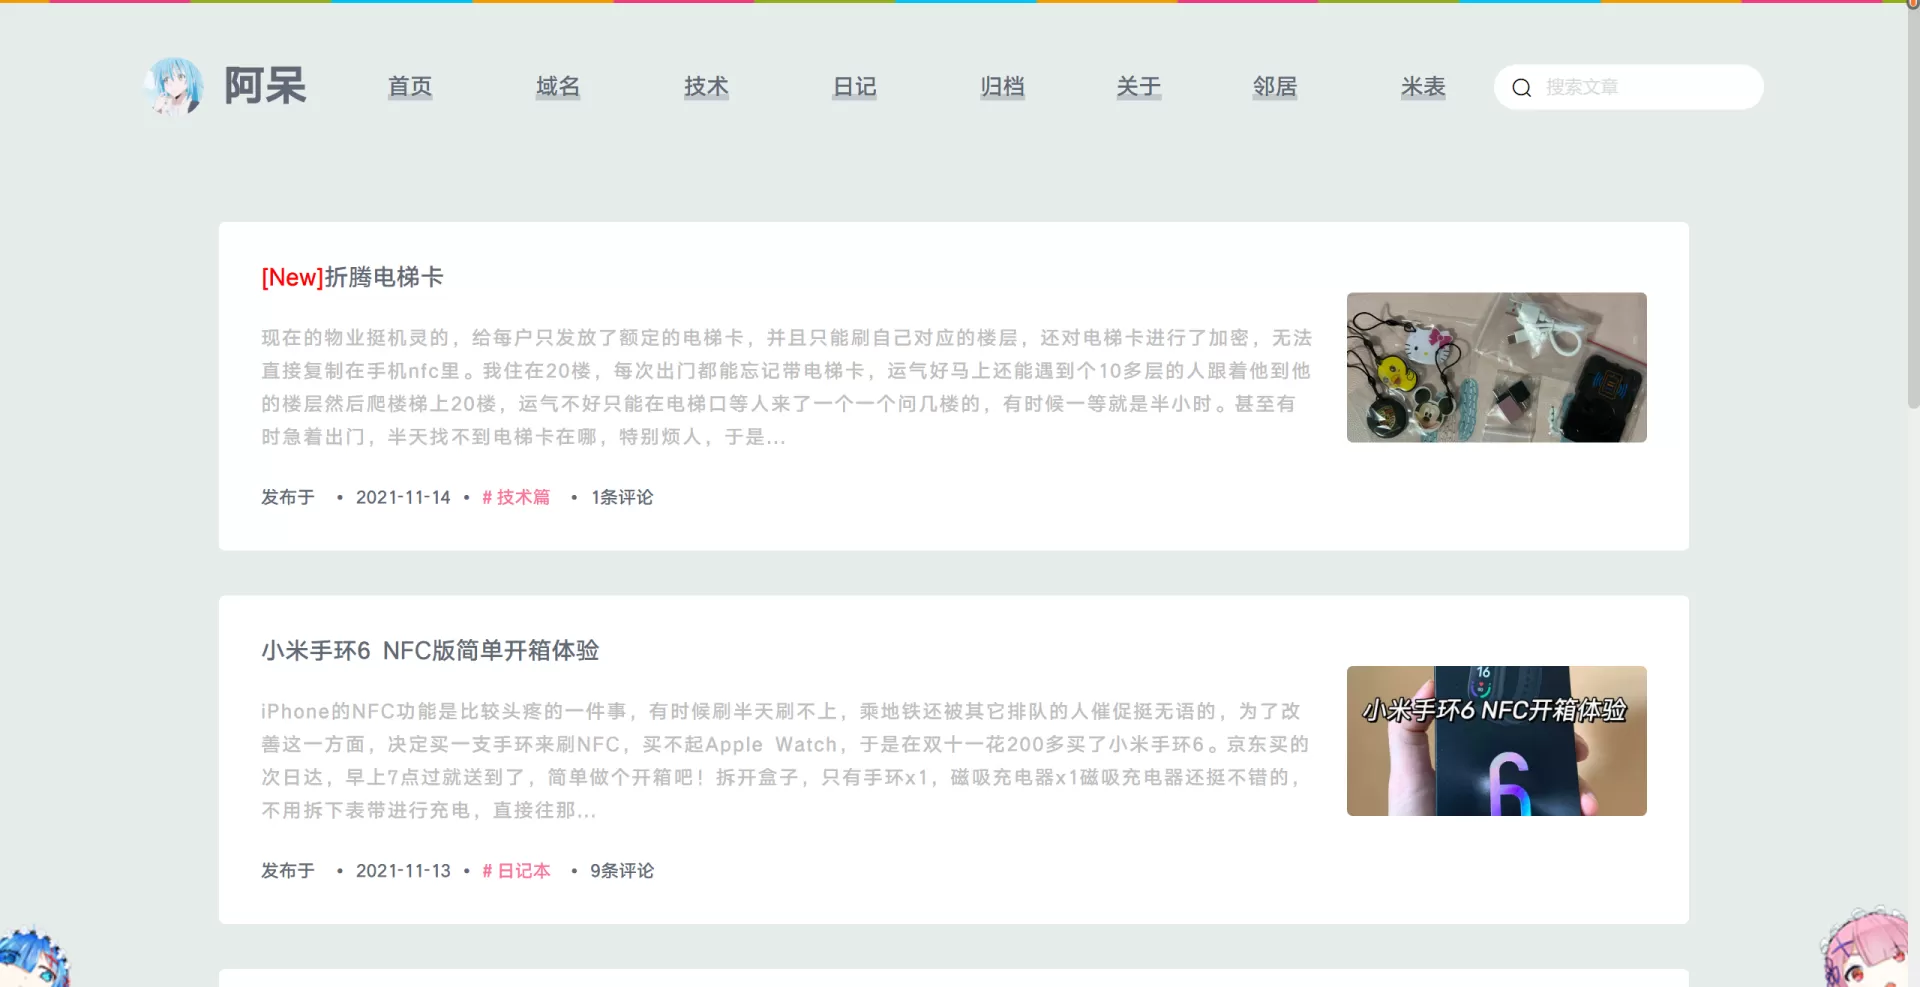Go to the 技术 section
Viewport: 1920px width, 987px height.
706,87
